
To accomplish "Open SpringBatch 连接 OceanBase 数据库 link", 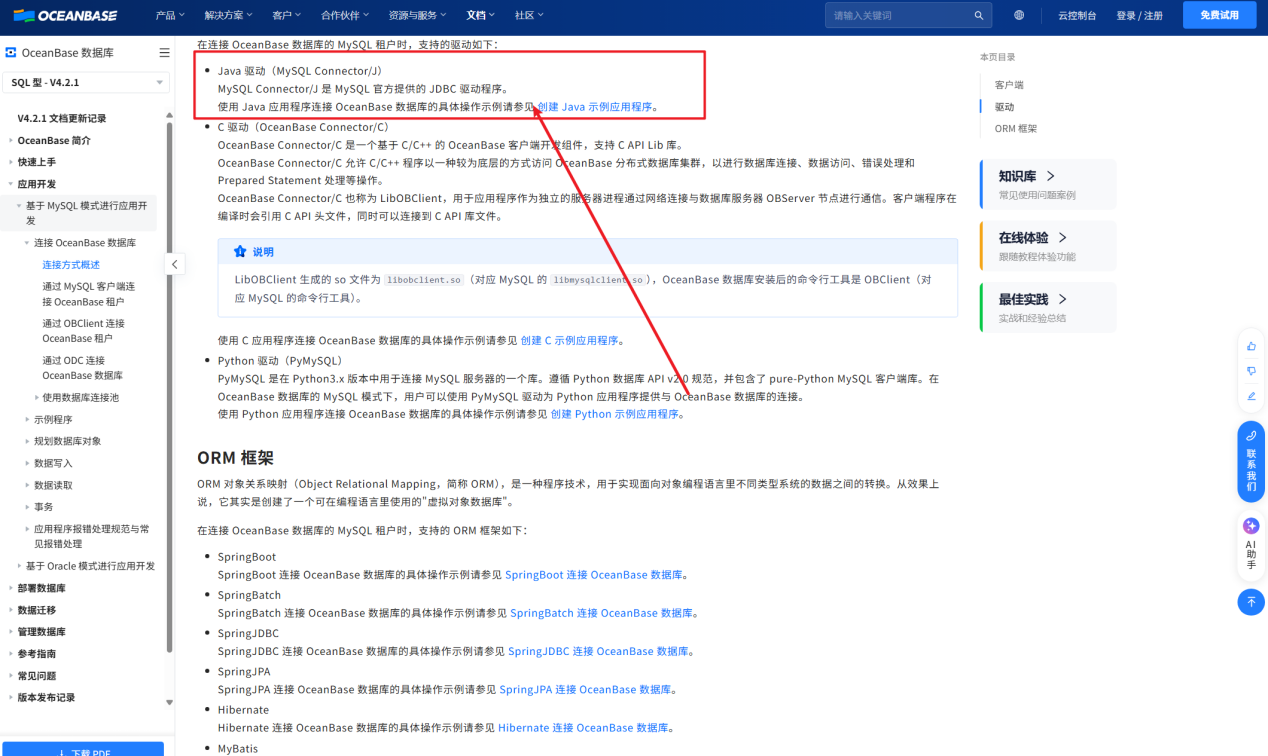I will click(602, 613).
